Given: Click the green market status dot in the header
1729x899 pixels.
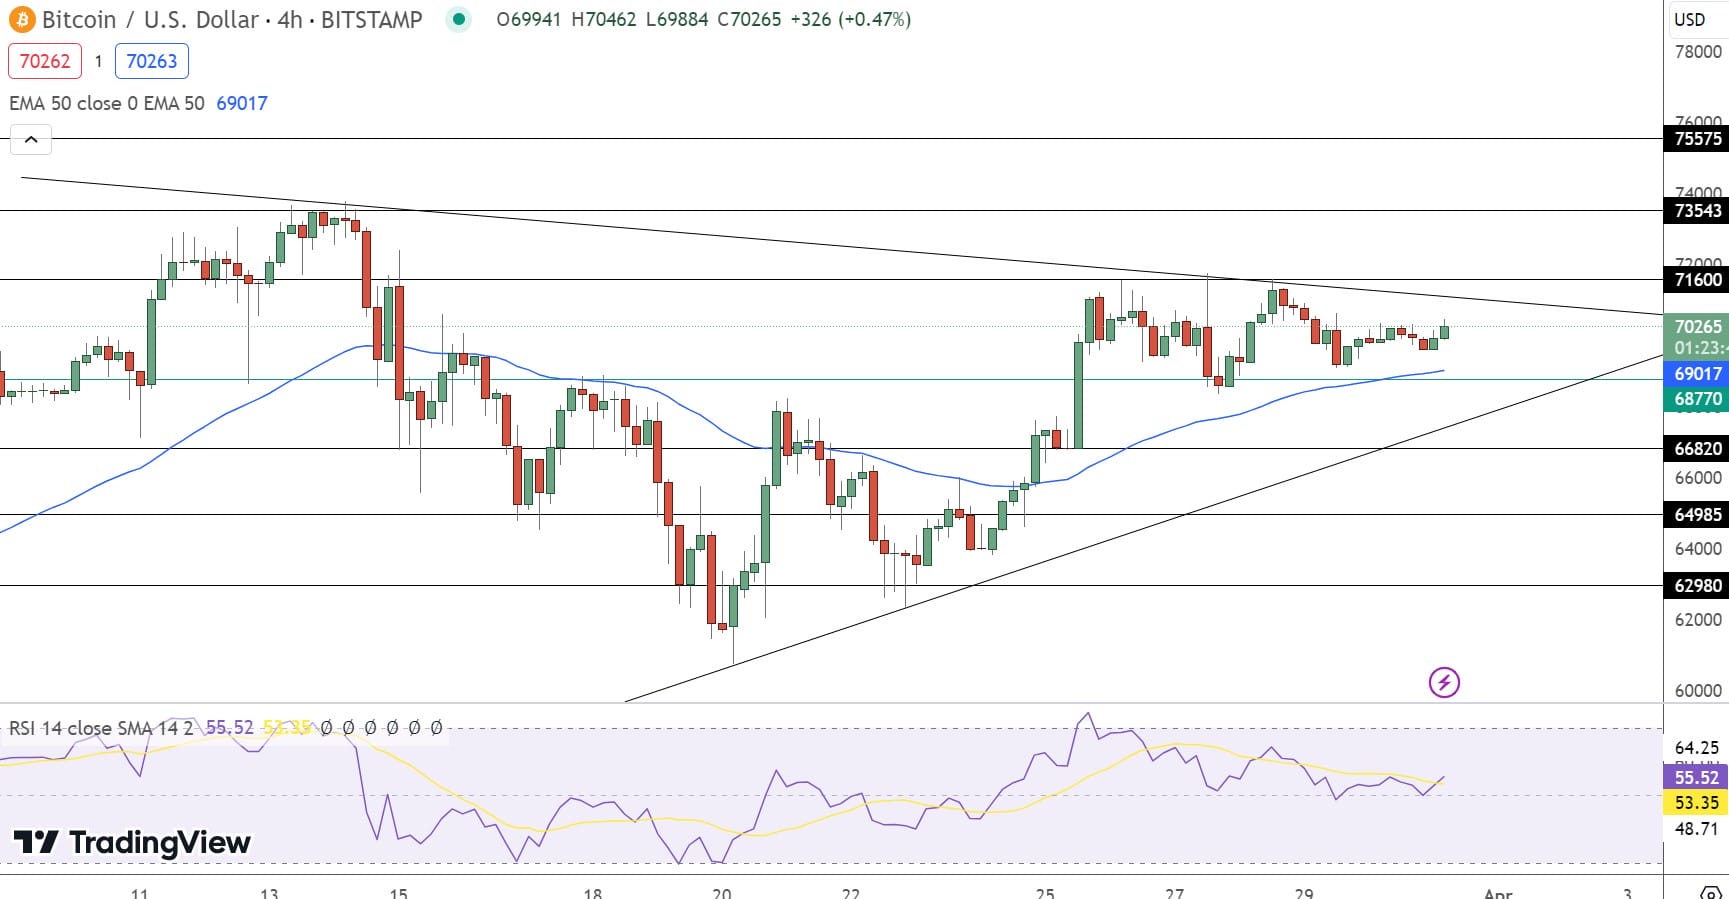Looking at the screenshot, I should click(458, 18).
